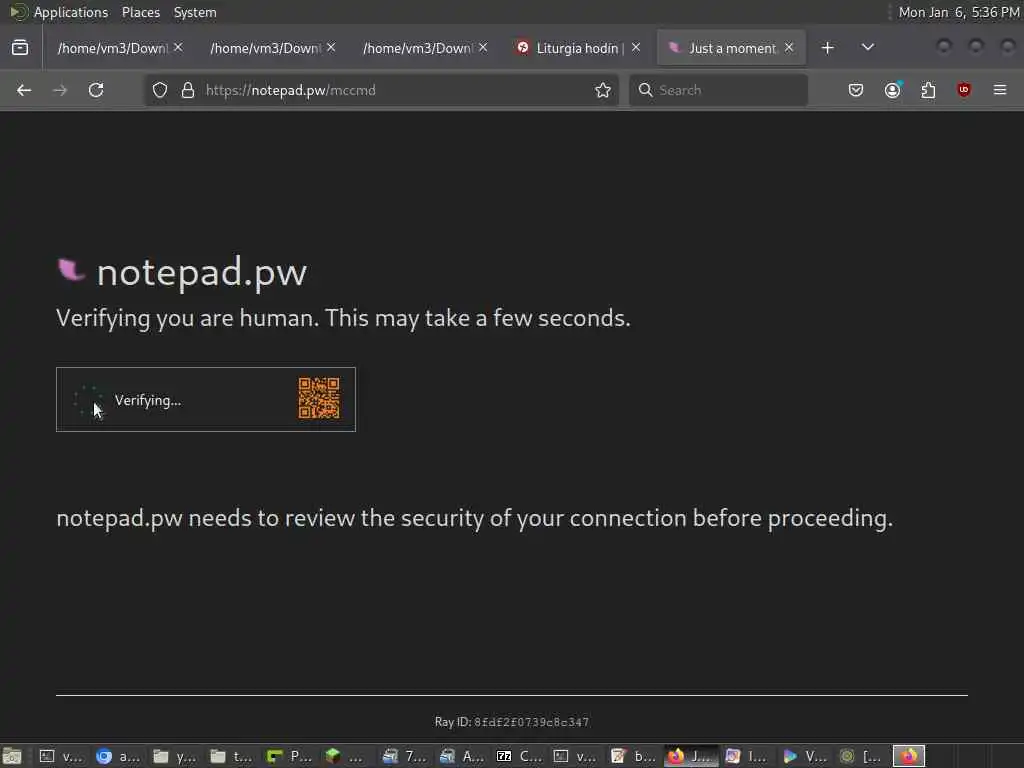Open the Extensions puzzle icon
The image size is (1024, 768).
[928, 90]
